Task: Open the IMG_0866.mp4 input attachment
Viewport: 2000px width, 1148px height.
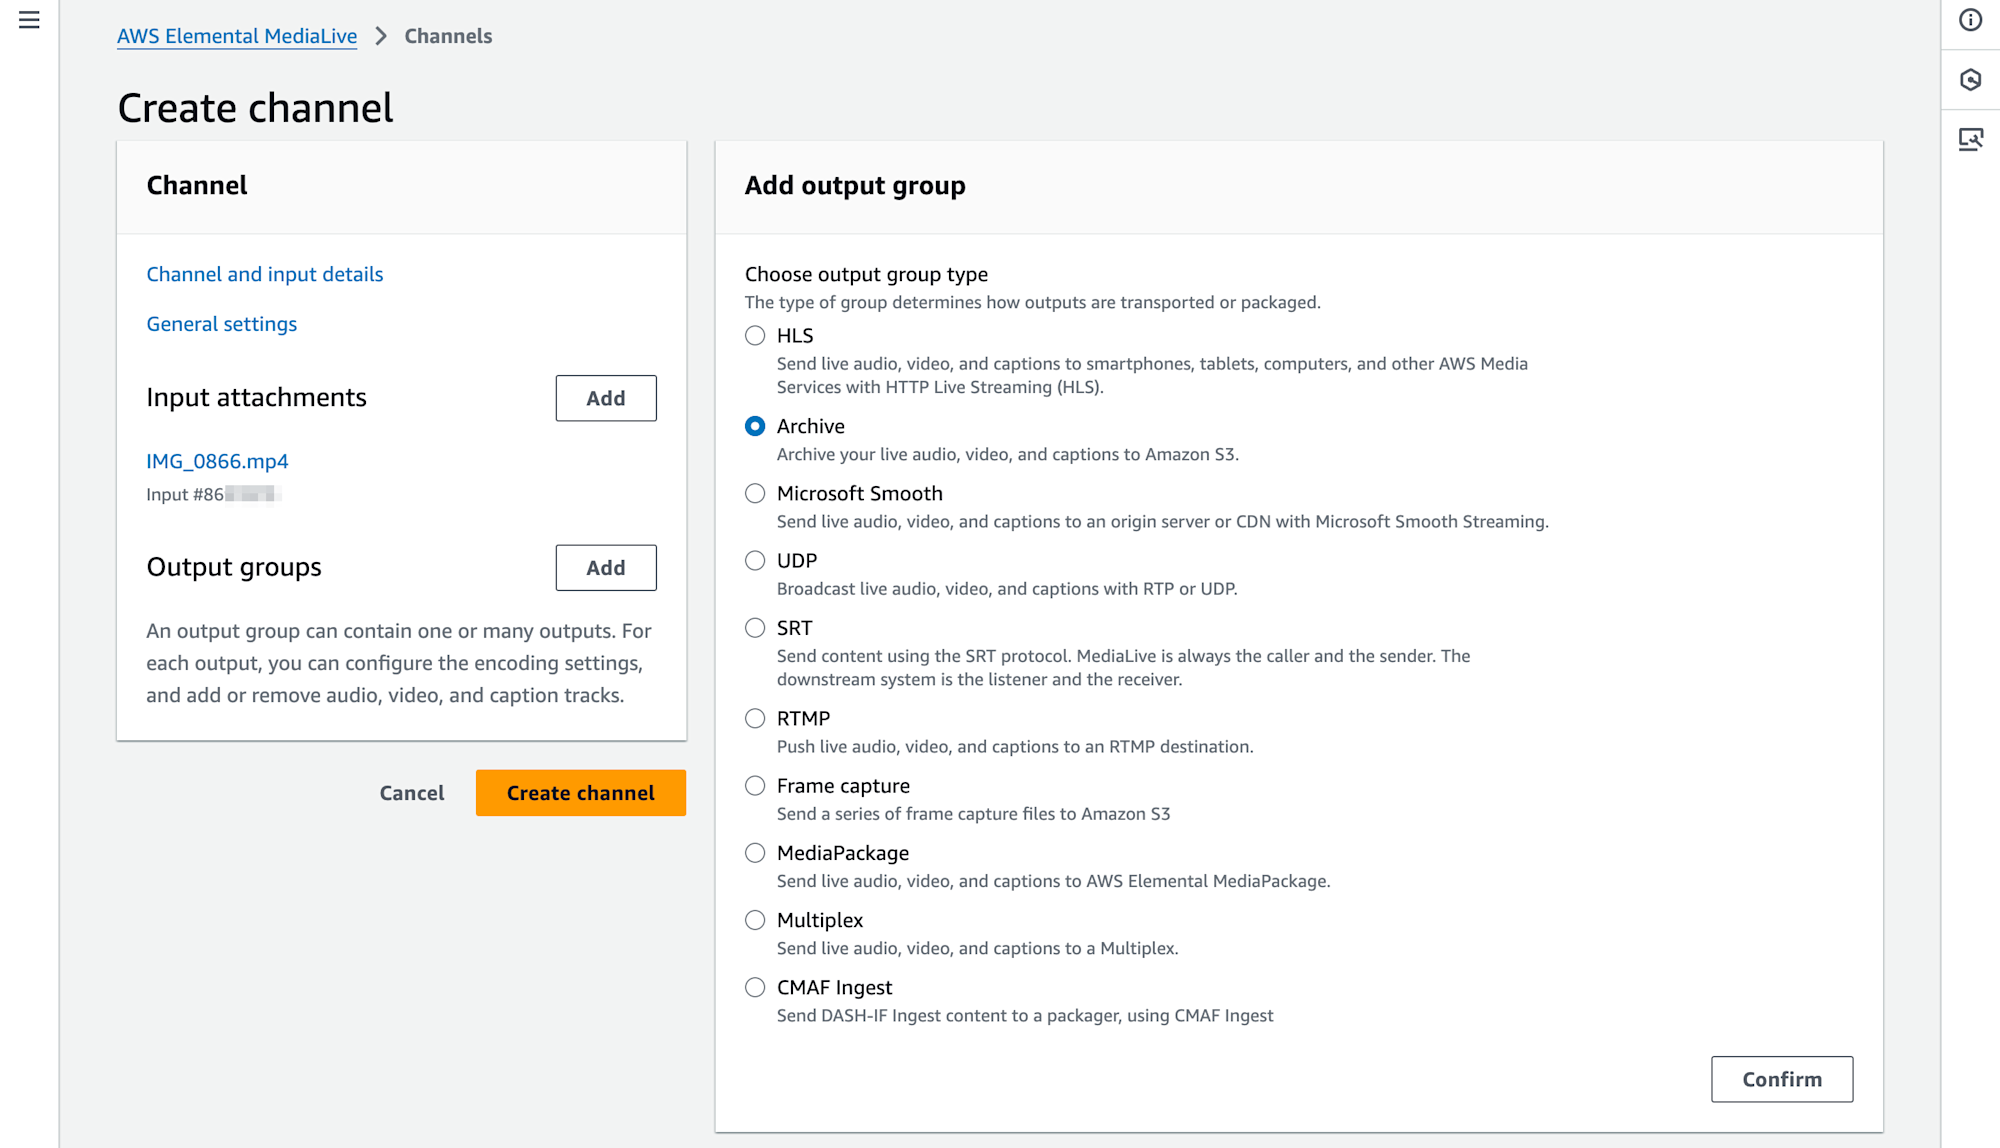Action: pyautogui.click(x=217, y=461)
